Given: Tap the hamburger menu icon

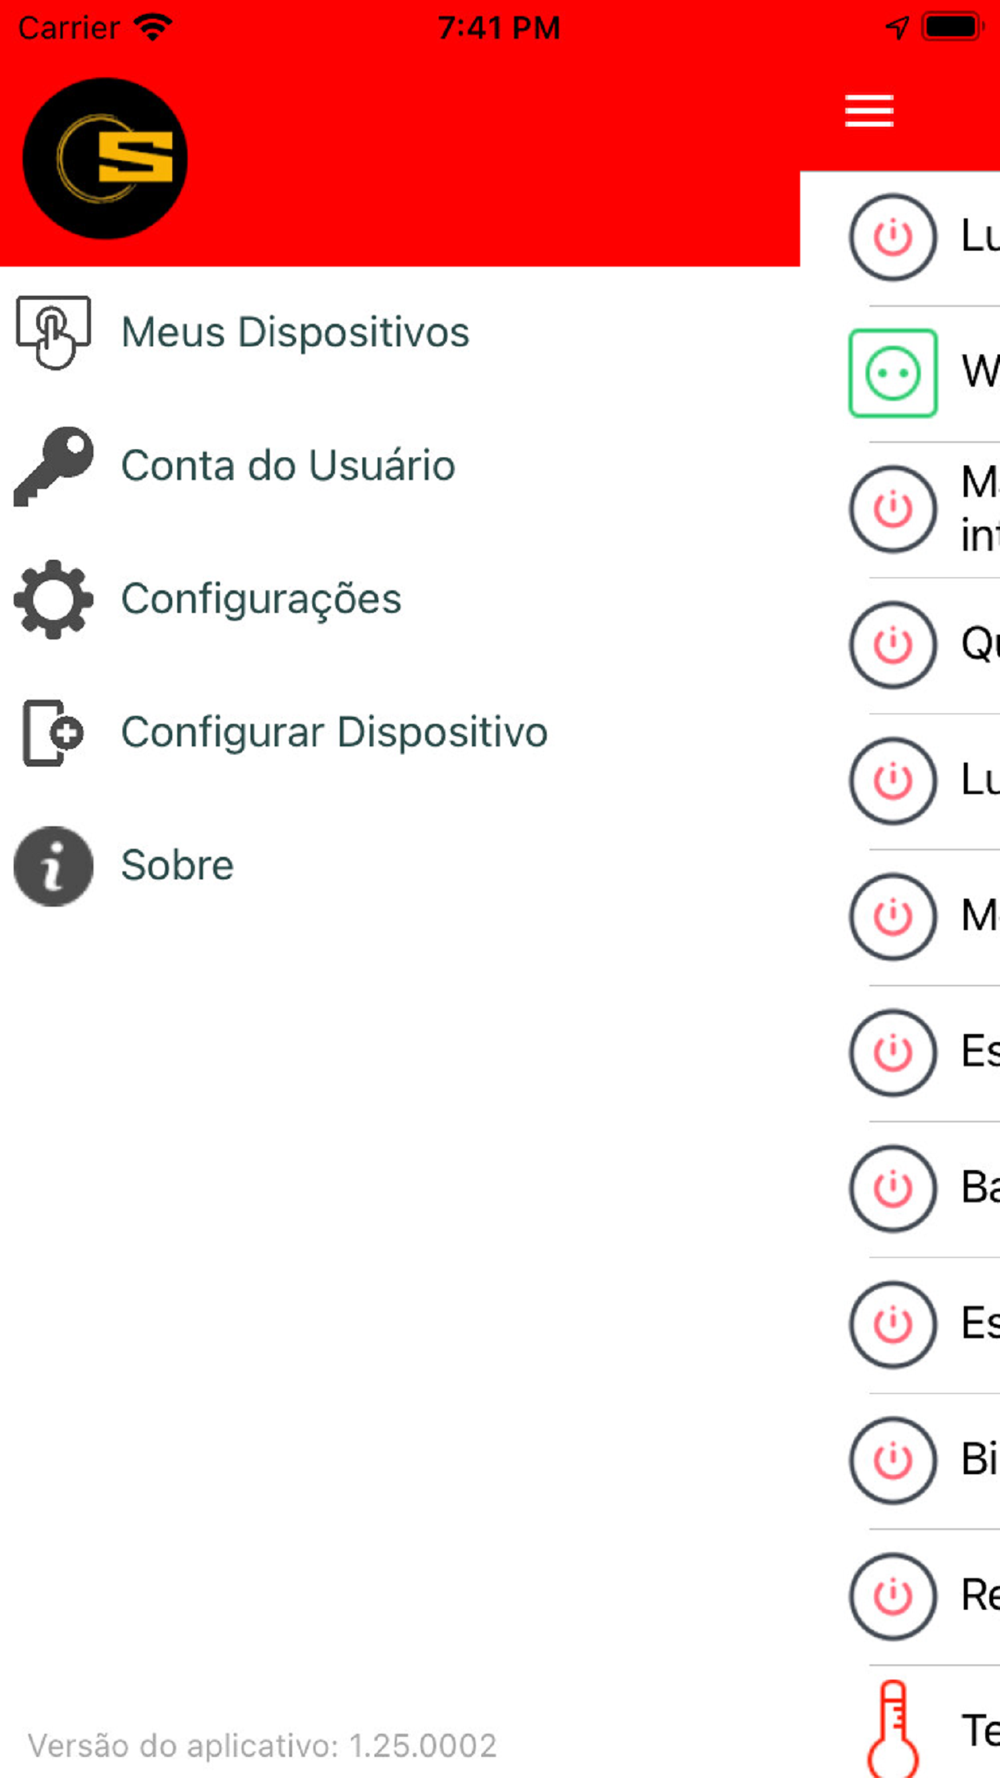Looking at the screenshot, I should (x=868, y=110).
